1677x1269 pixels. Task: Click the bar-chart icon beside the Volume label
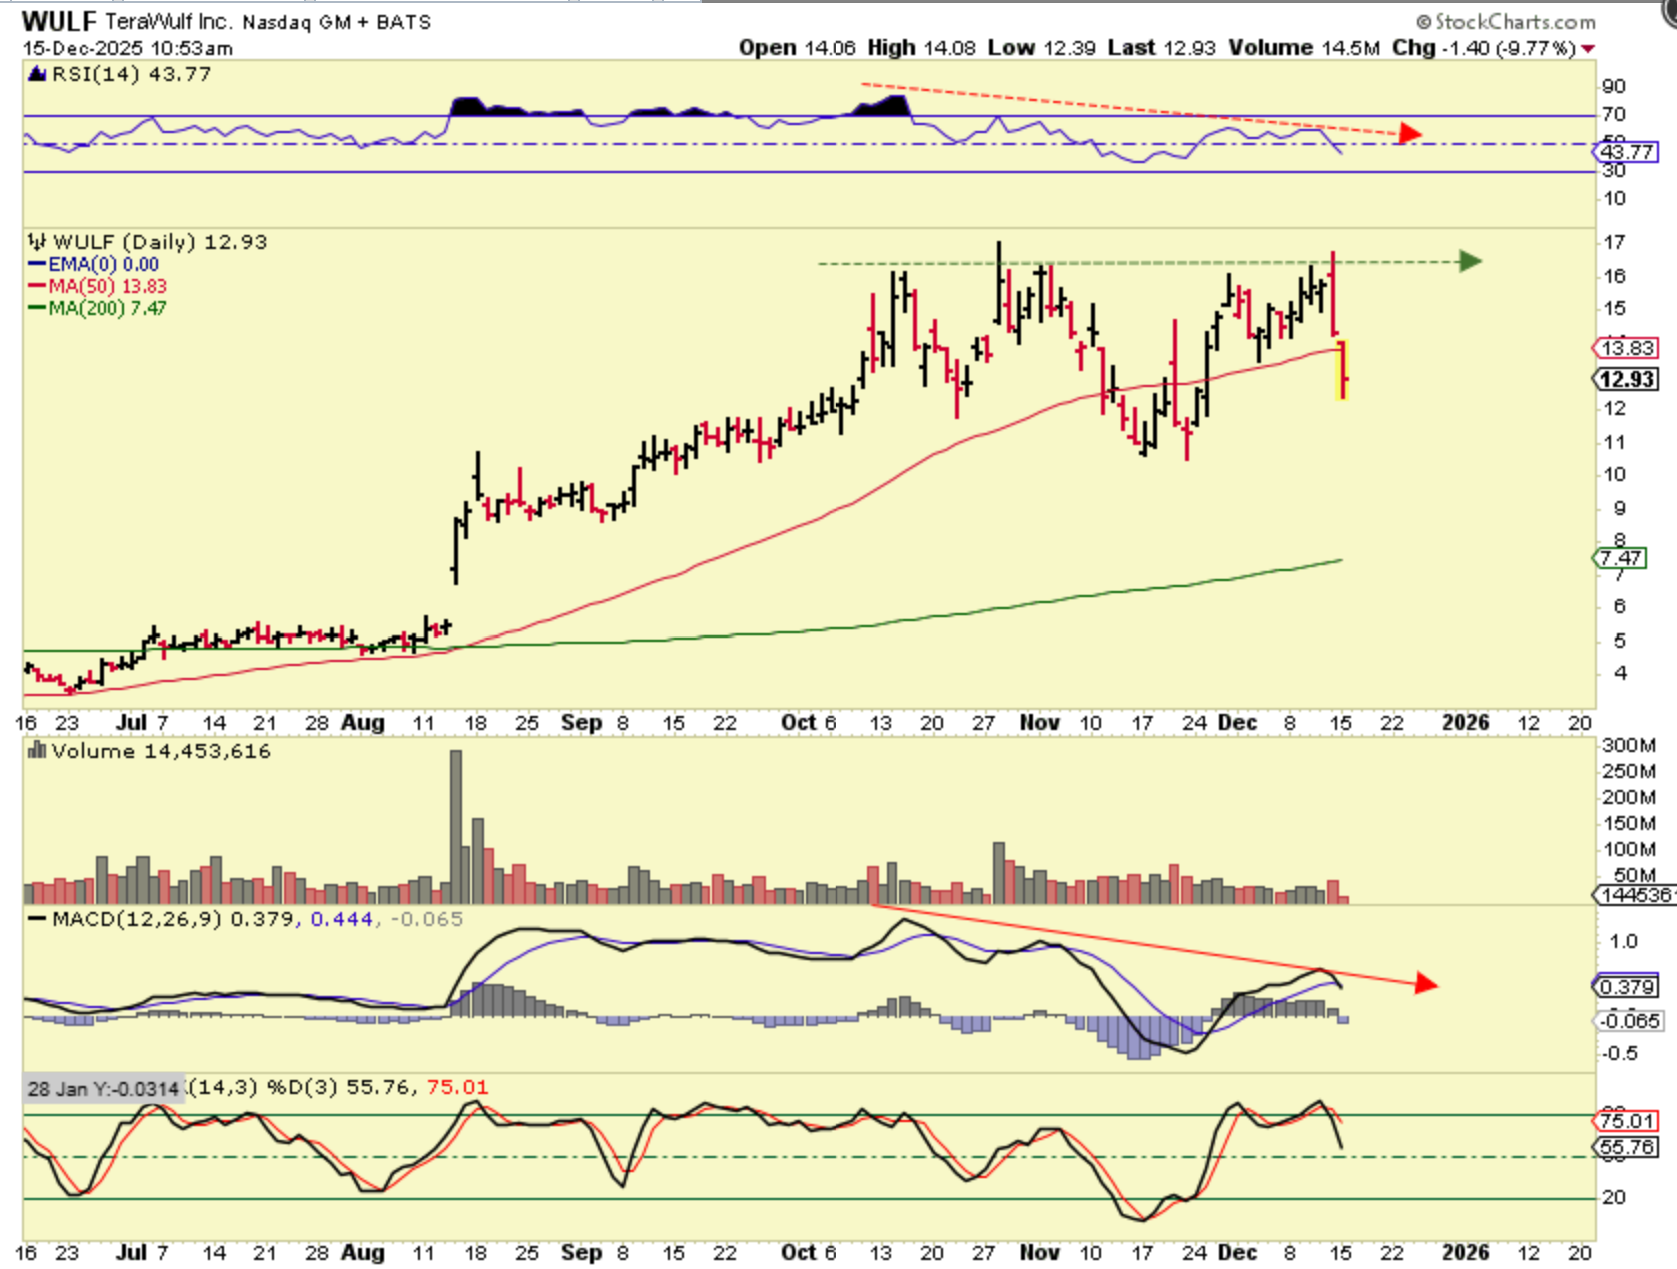pyautogui.click(x=37, y=750)
